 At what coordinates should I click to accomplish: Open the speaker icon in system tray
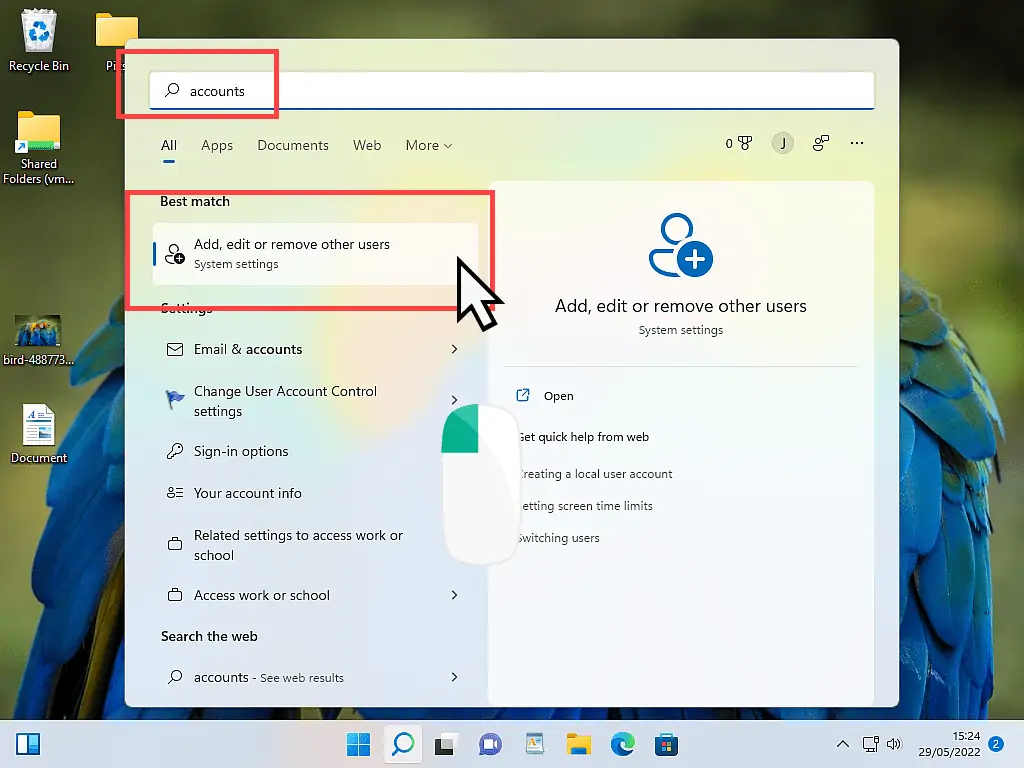click(895, 744)
